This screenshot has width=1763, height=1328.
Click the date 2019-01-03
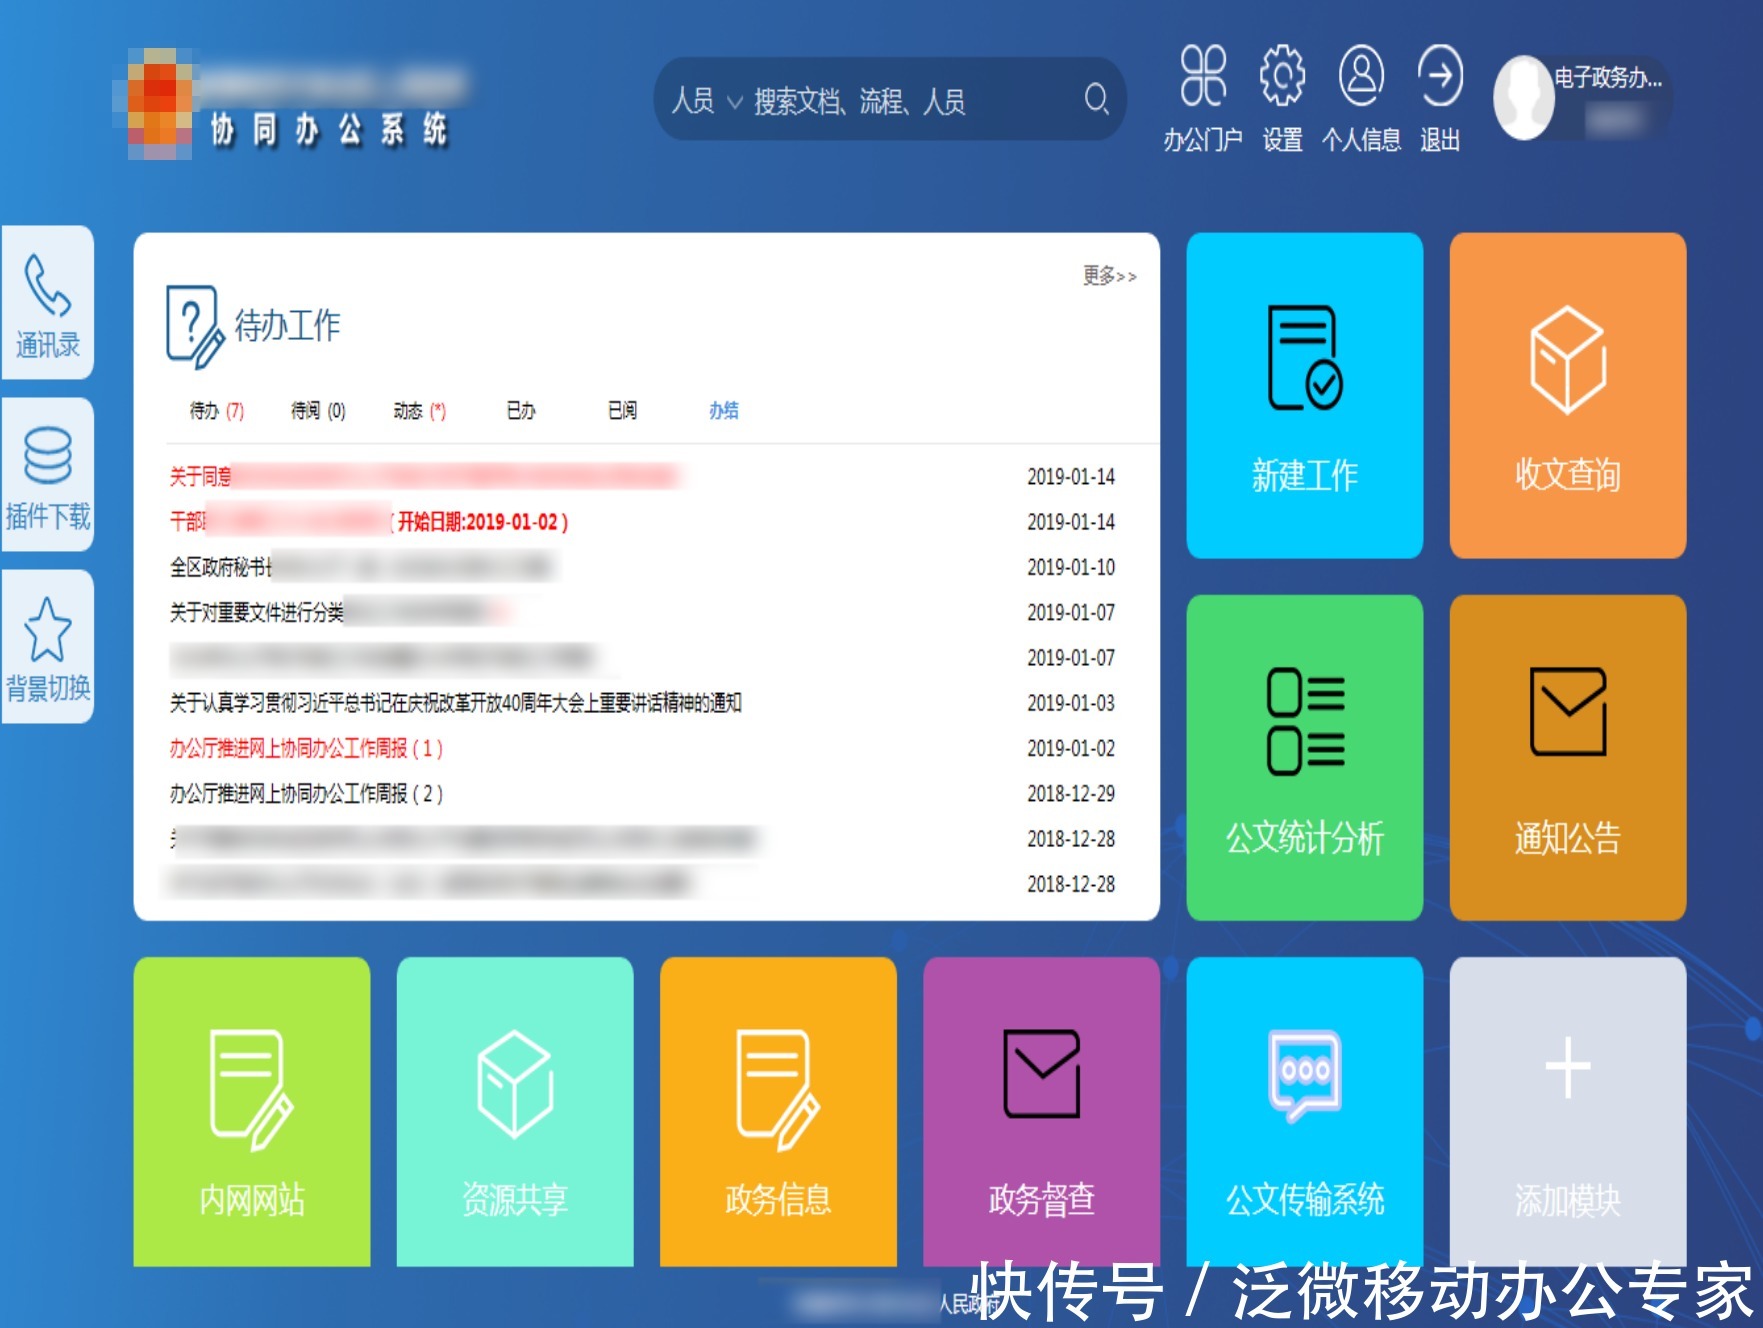(1071, 703)
